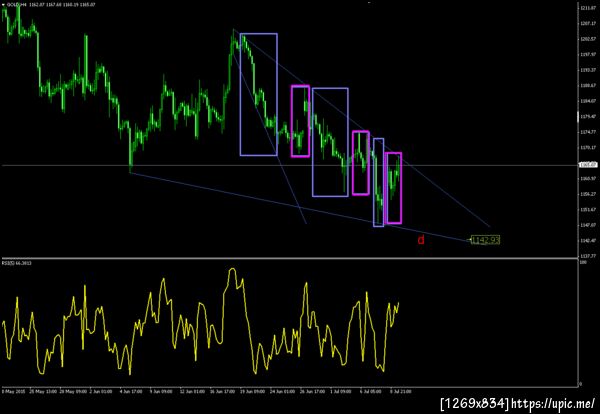Click the "1 Jul 09:00" time label

pyautogui.click(x=341, y=391)
